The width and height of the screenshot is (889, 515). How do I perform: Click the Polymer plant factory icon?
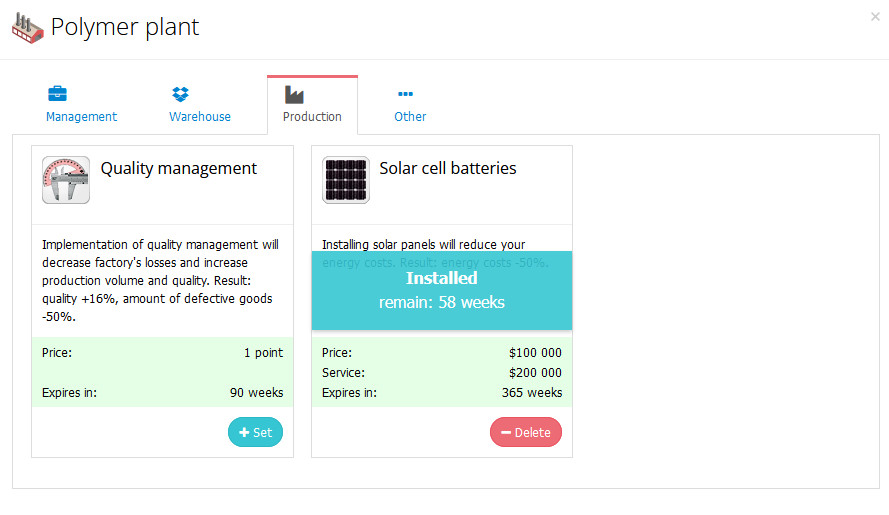[x=27, y=27]
